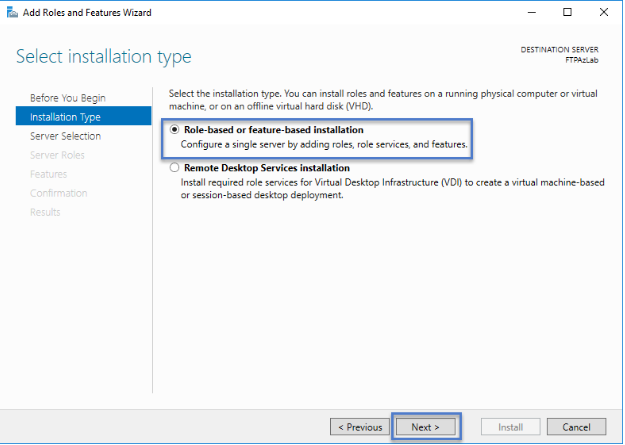Click the FTPAzLab destination server name
Screen dimensions: 625x445
point(582,60)
